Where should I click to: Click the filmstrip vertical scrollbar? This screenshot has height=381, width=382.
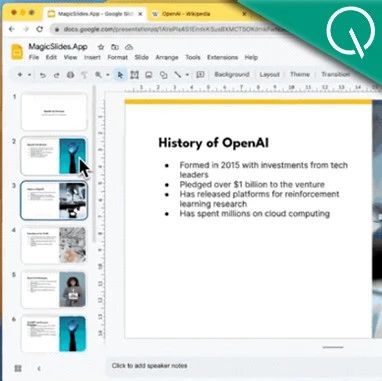(94, 165)
